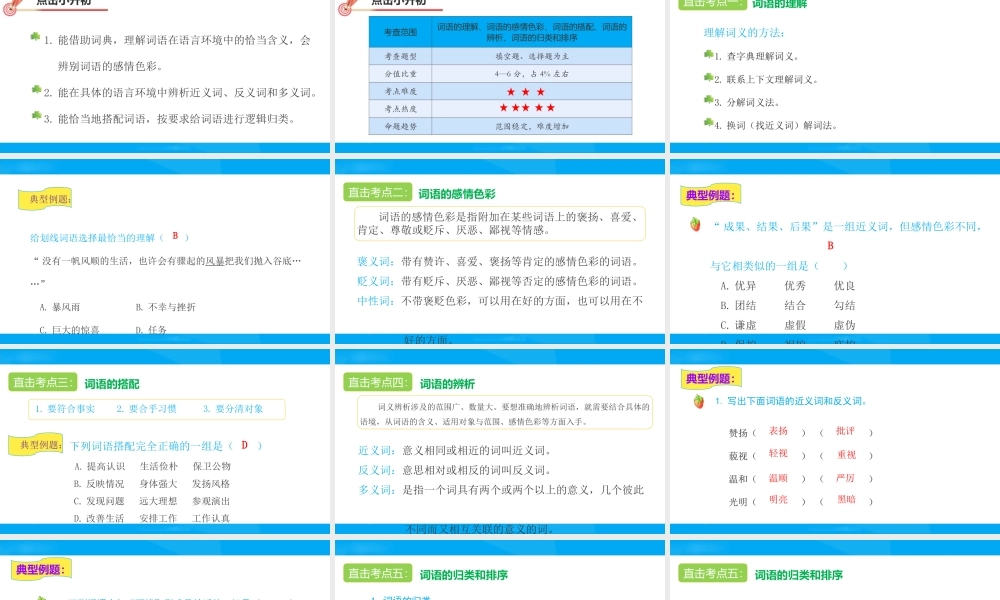Click the '1. 要符合事实' tip
The width and height of the screenshot is (1000, 600).
coord(64,409)
